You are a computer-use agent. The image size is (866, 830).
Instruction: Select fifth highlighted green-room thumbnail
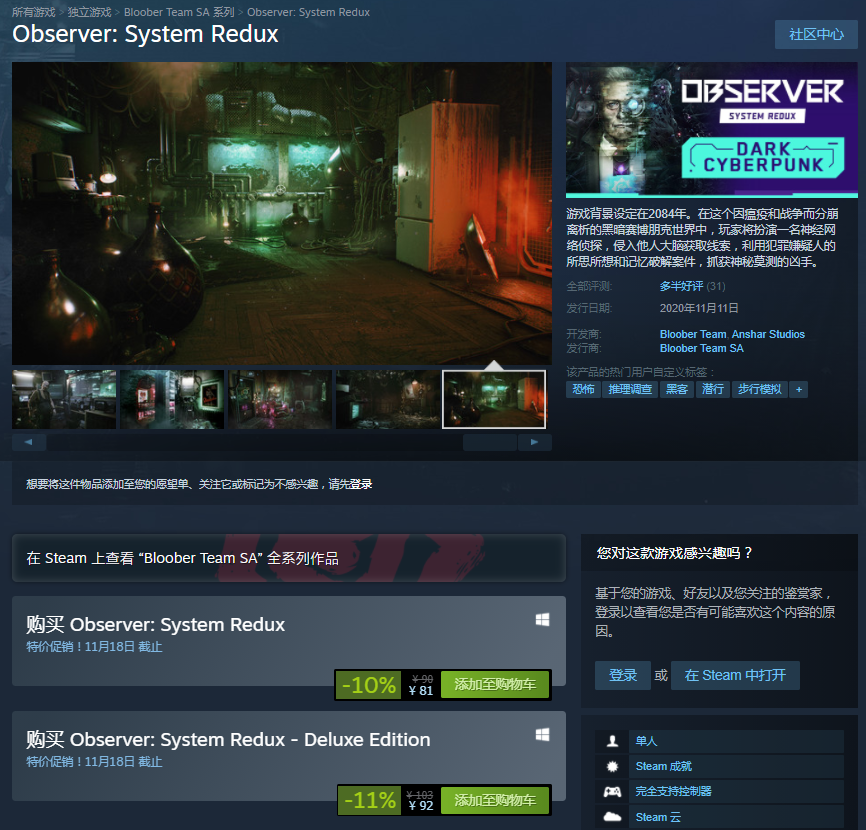click(x=494, y=399)
